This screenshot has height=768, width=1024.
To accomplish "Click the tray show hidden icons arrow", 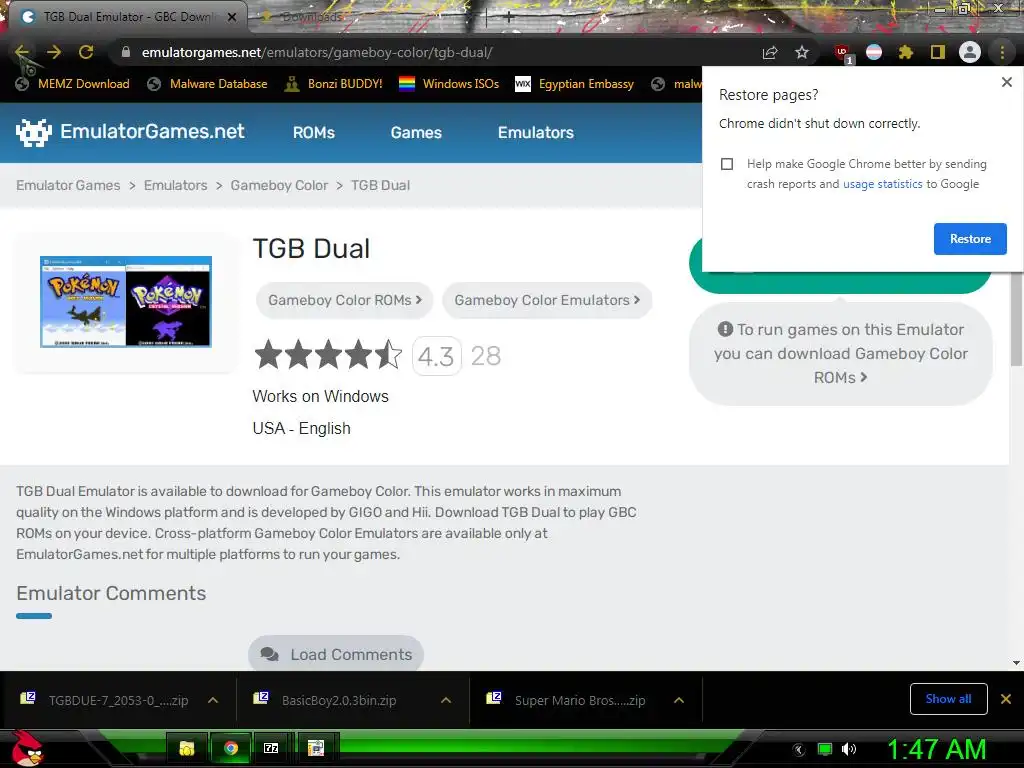I will tap(799, 750).
